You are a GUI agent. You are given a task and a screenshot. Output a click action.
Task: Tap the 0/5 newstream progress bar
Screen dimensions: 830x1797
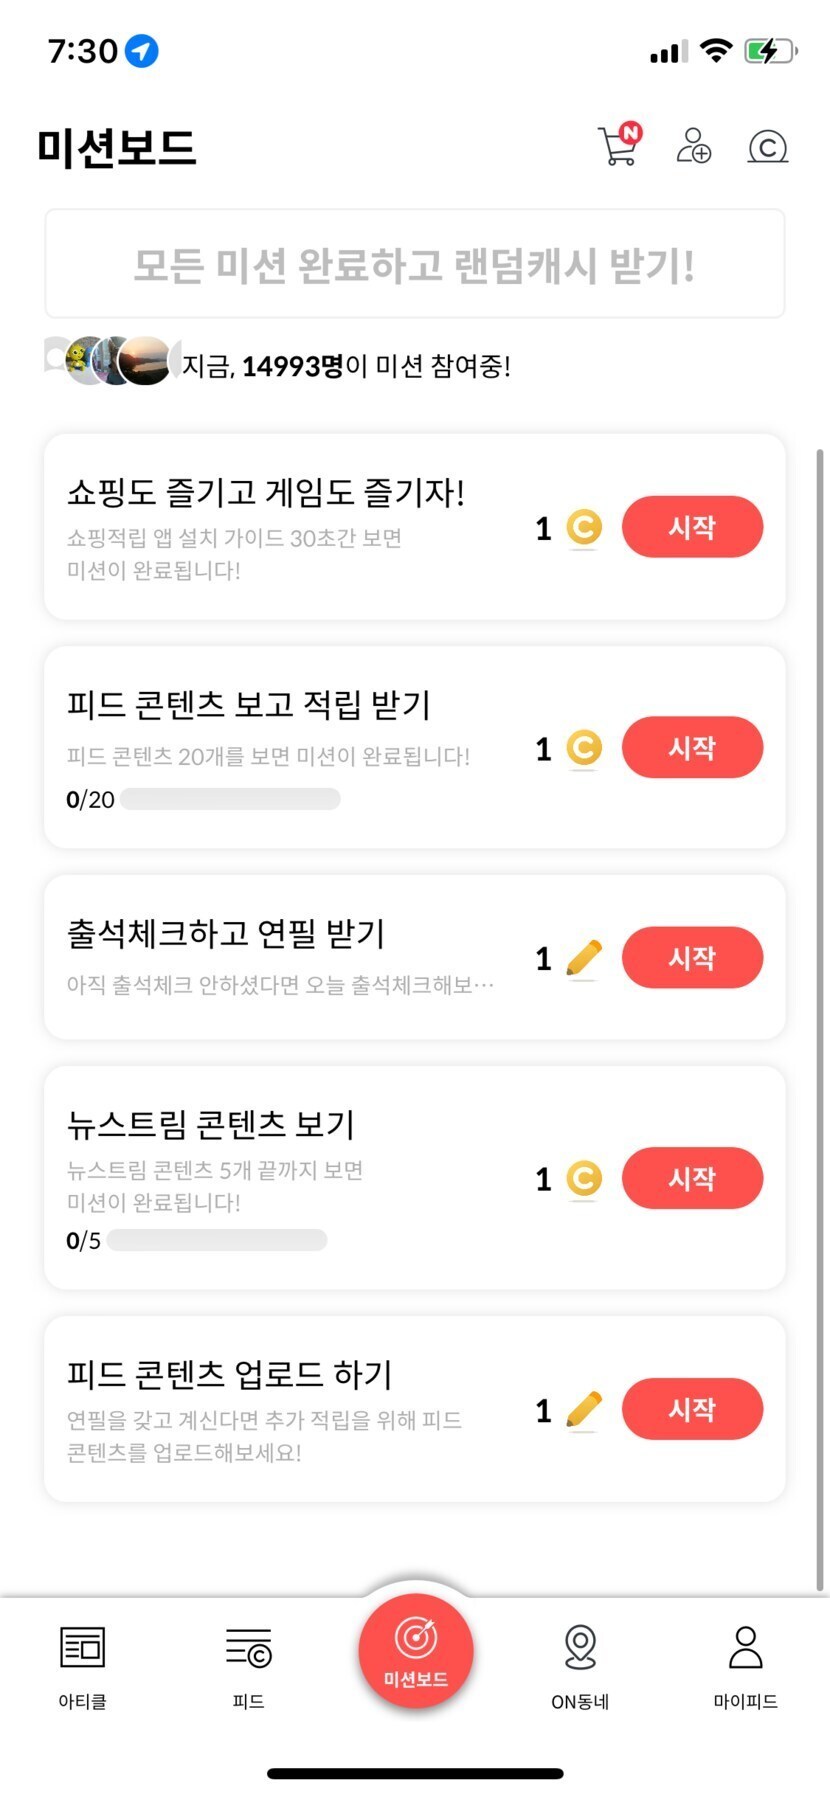click(217, 1240)
